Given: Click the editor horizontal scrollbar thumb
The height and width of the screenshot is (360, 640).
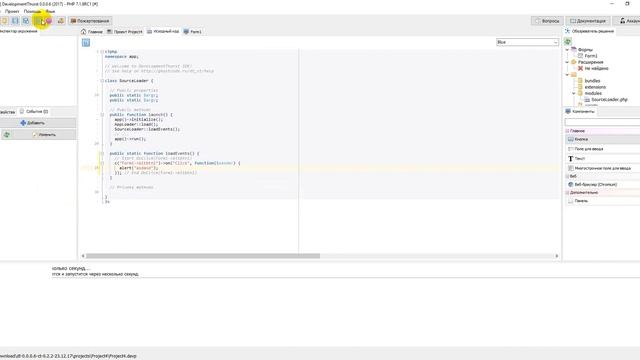Looking at the screenshot, I should [x=203, y=256].
